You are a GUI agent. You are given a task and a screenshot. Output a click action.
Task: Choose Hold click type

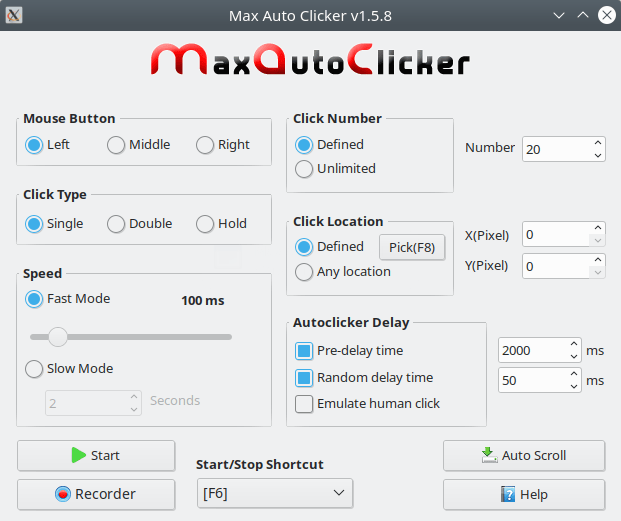coord(221,224)
